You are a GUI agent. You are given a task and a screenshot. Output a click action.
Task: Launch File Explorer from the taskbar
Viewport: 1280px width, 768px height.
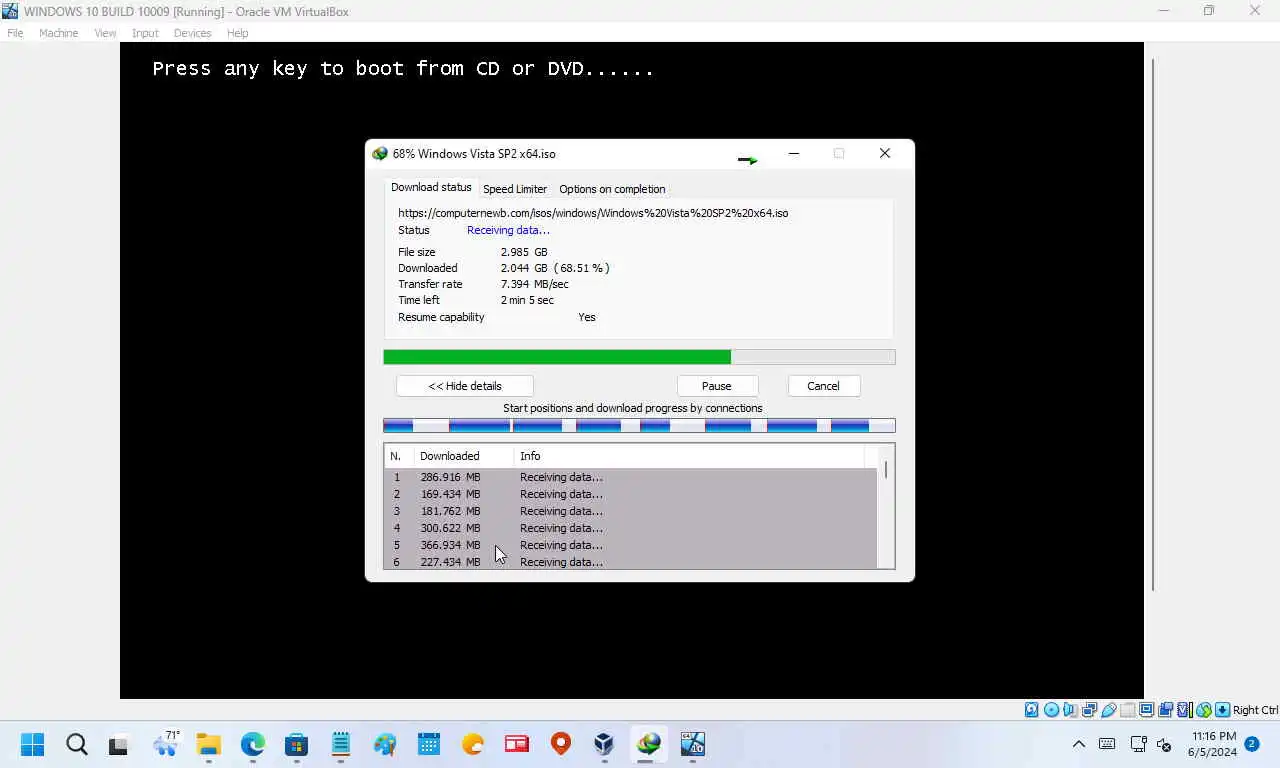[208, 744]
